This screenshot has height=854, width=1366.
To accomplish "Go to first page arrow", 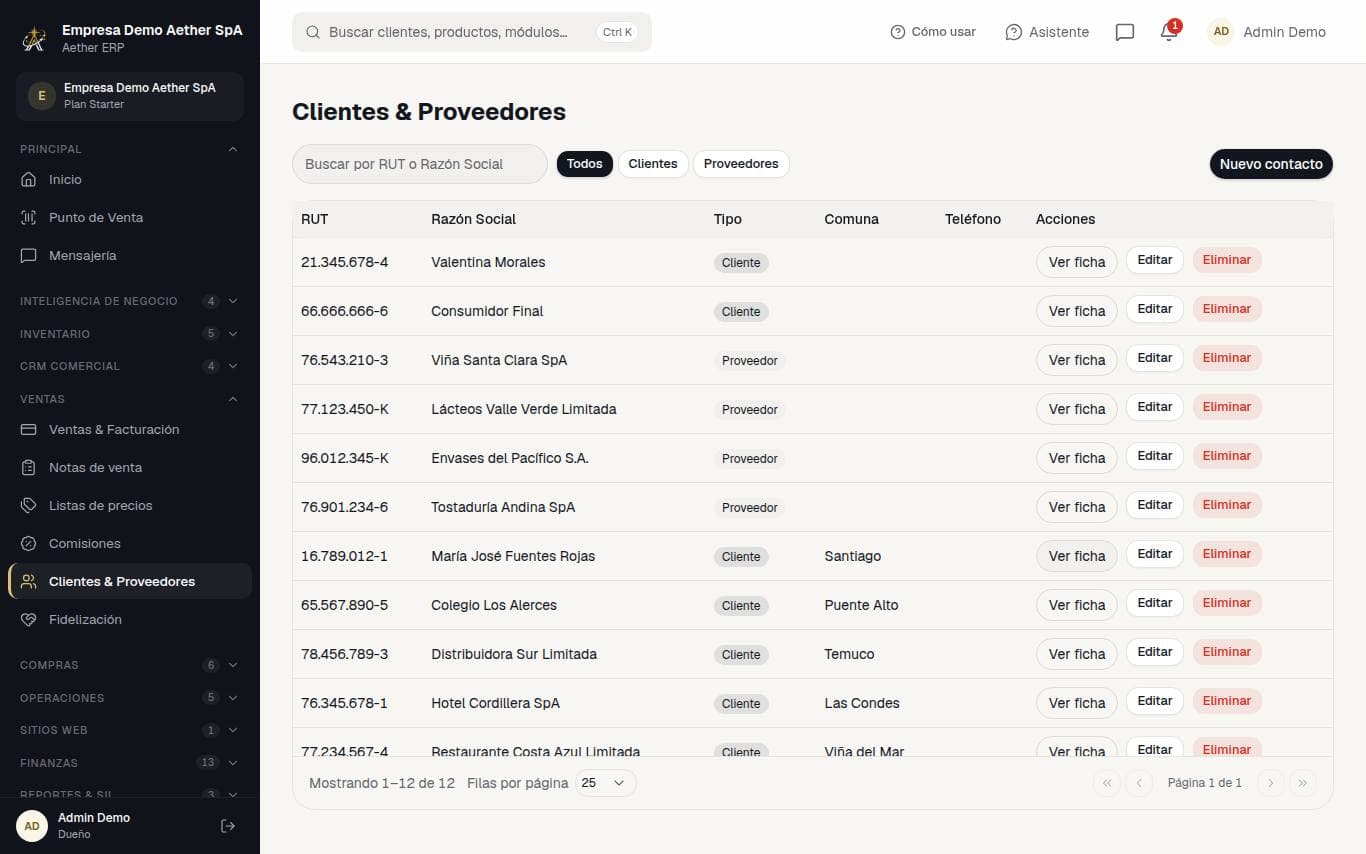I will point(1107,783).
